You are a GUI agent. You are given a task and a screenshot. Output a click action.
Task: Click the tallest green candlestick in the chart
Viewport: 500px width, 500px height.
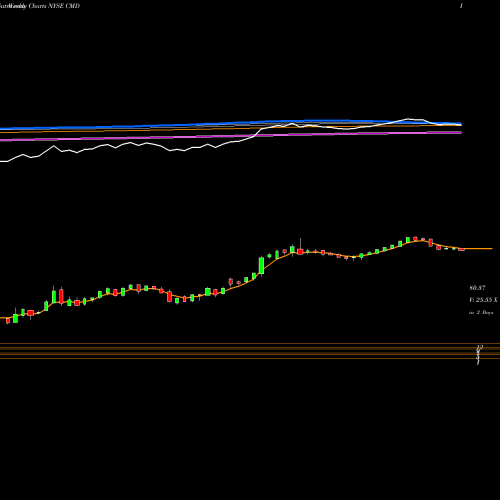pyautogui.click(x=261, y=266)
